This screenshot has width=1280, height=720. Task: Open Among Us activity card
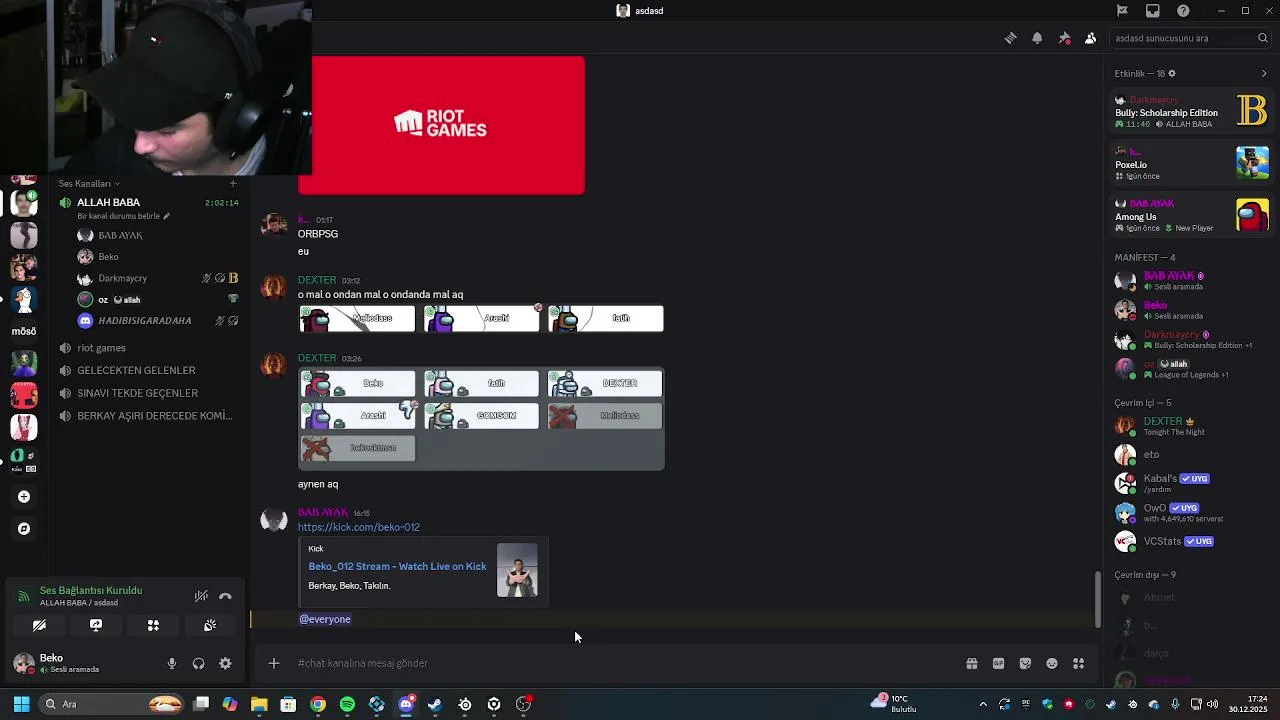tap(1191, 215)
